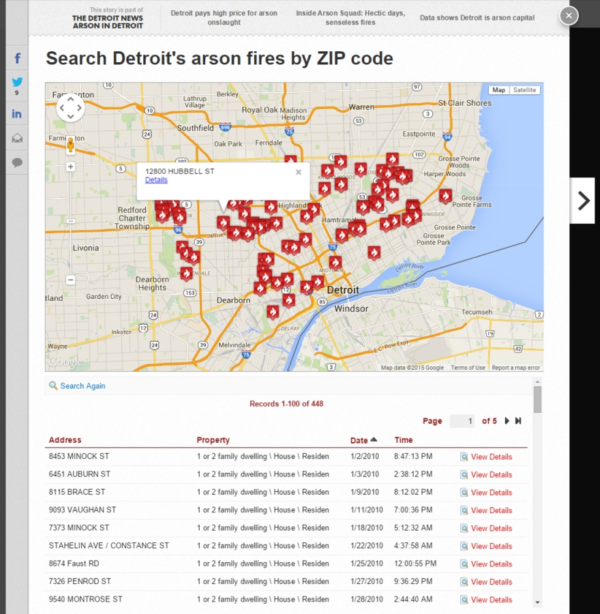600x614 pixels.
Task: Select the Street View pegman icon
Action: [70, 145]
